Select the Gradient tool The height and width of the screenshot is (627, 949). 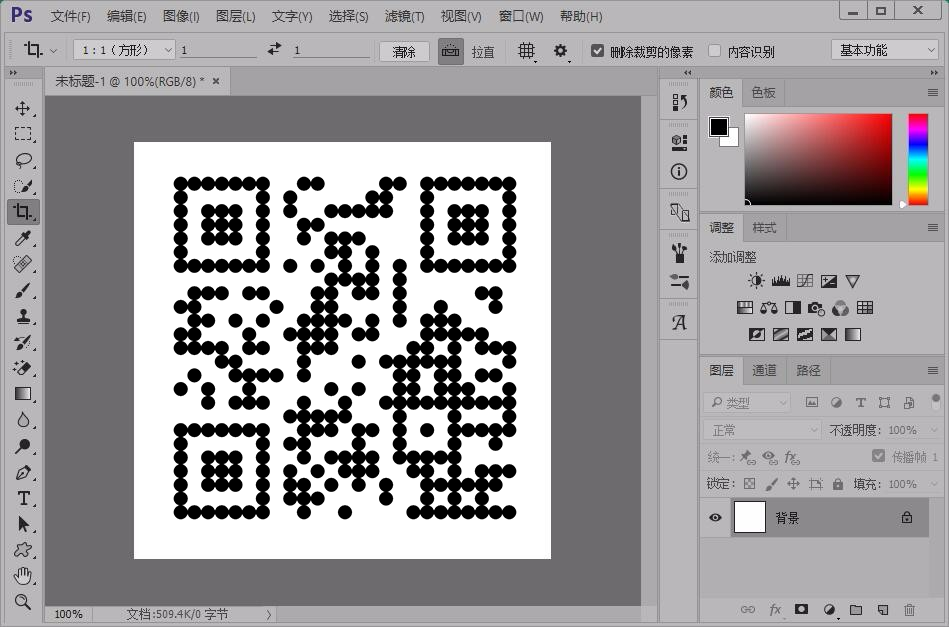click(x=23, y=394)
